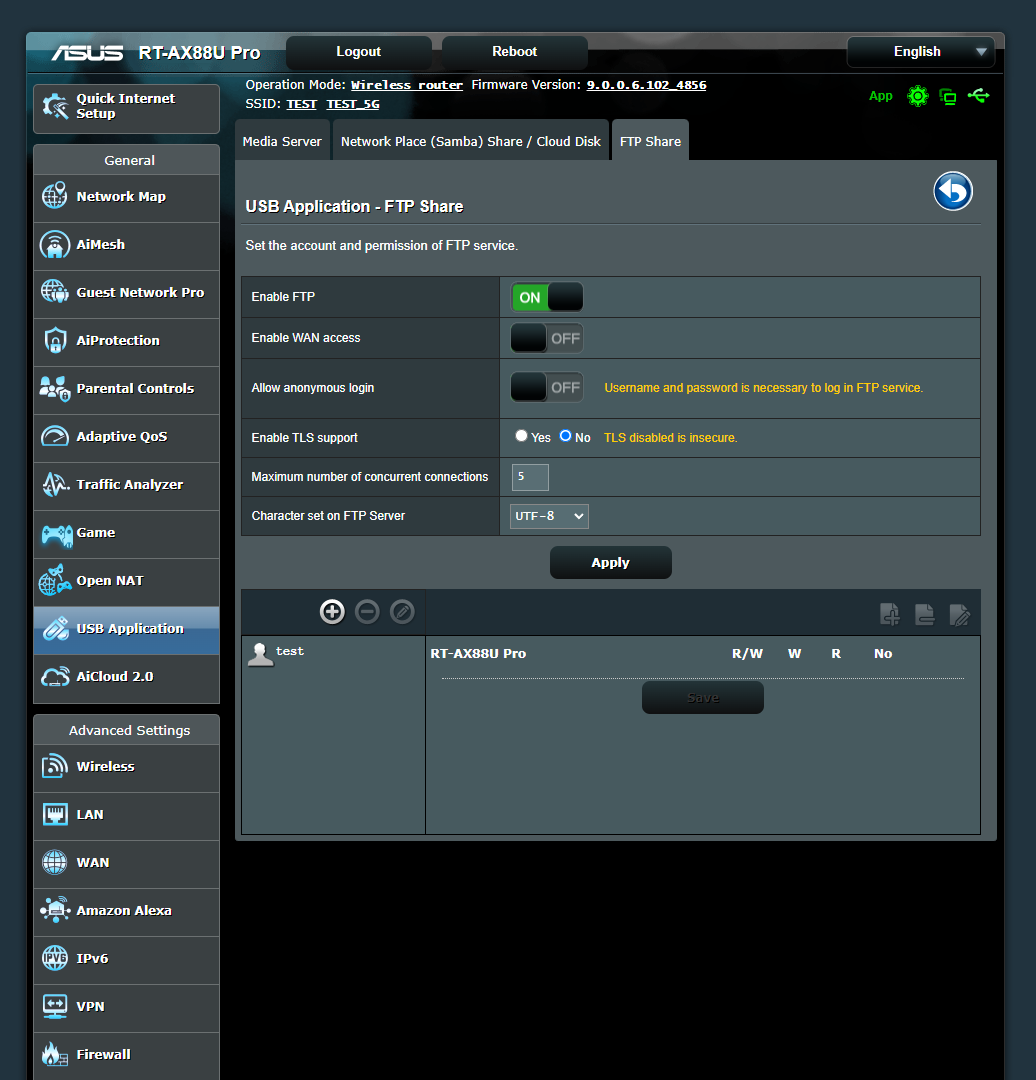This screenshot has height=1080, width=1036.
Task: Switch to Media Server tab
Action: (x=282, y=141)
